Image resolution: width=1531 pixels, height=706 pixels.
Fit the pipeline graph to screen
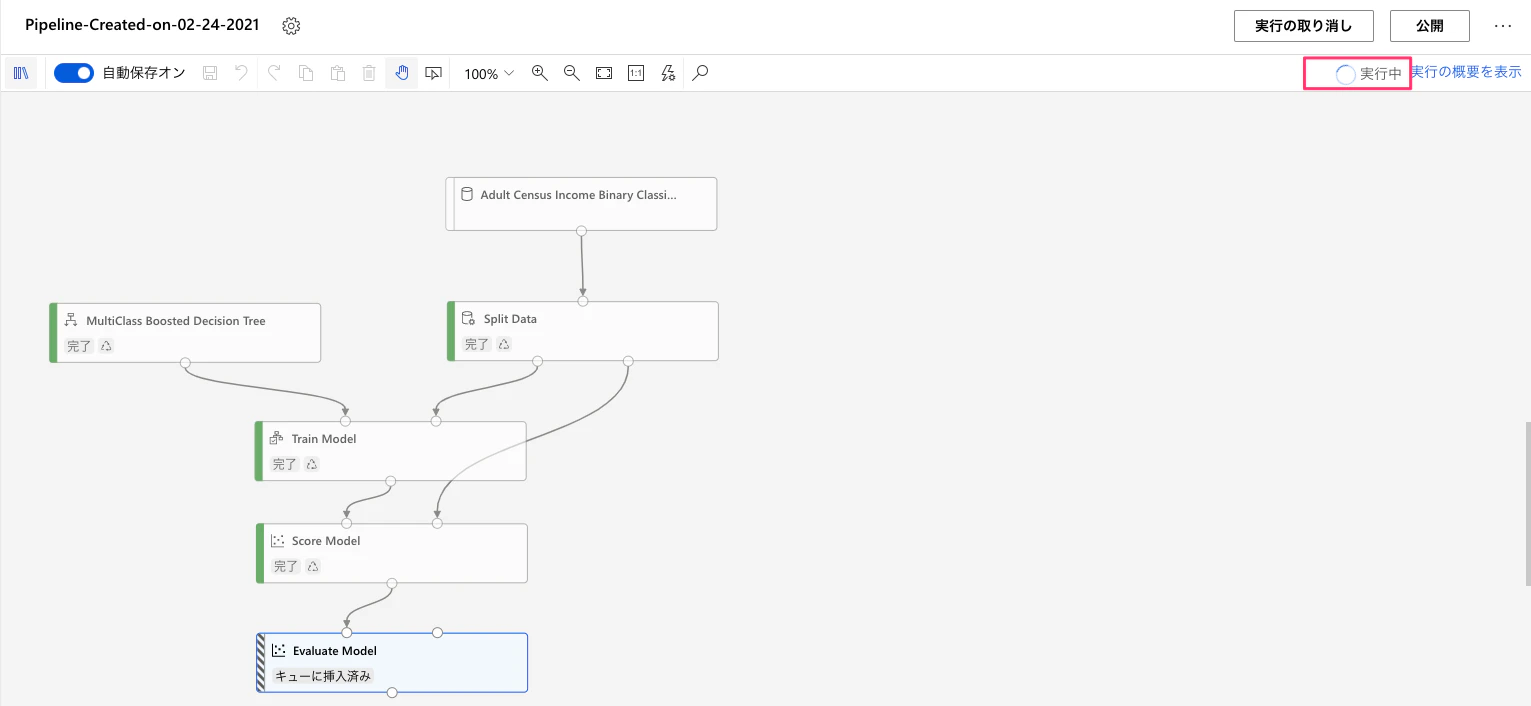click(x=604, y=73)
